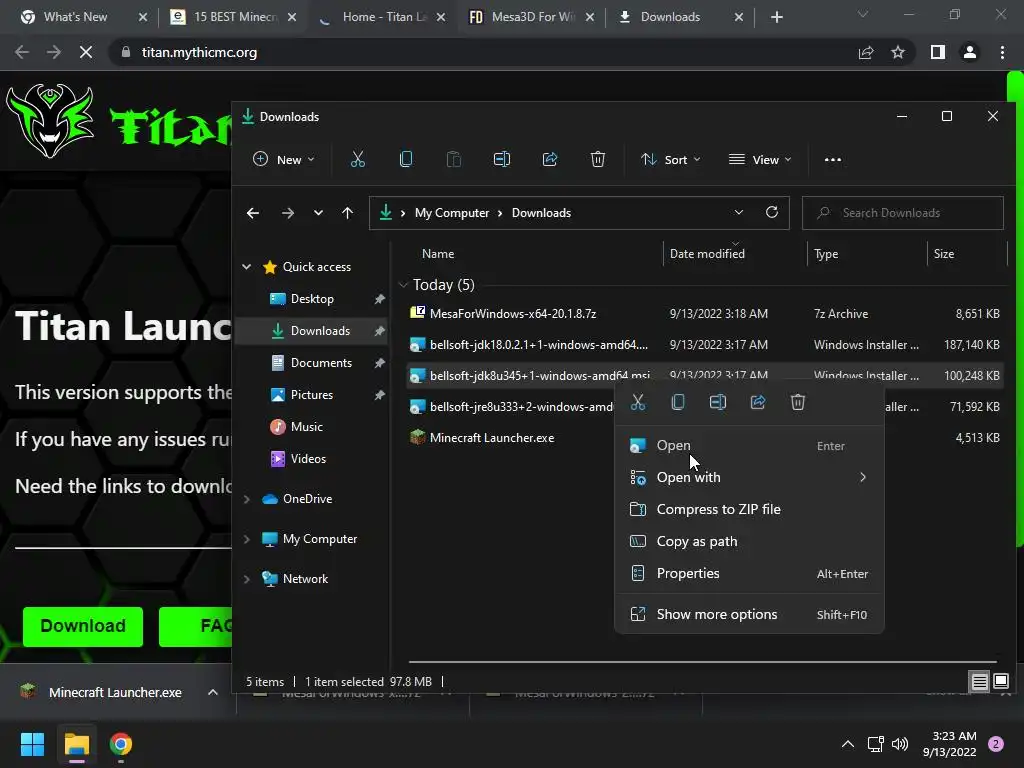The height and width of the screenshot is (768, 1024).
Task: Select Desktop in Quick access
Action: (x=312, y=299)
